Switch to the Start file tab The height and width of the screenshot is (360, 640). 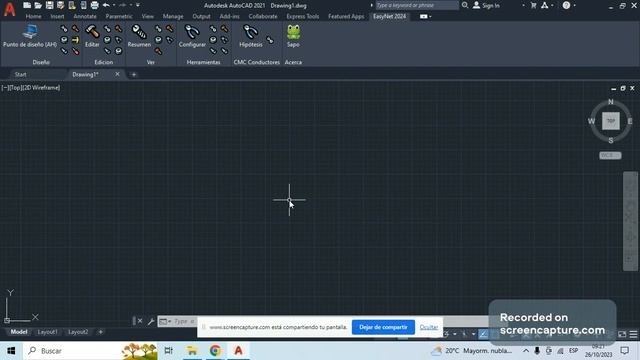[x=20, y=74]
